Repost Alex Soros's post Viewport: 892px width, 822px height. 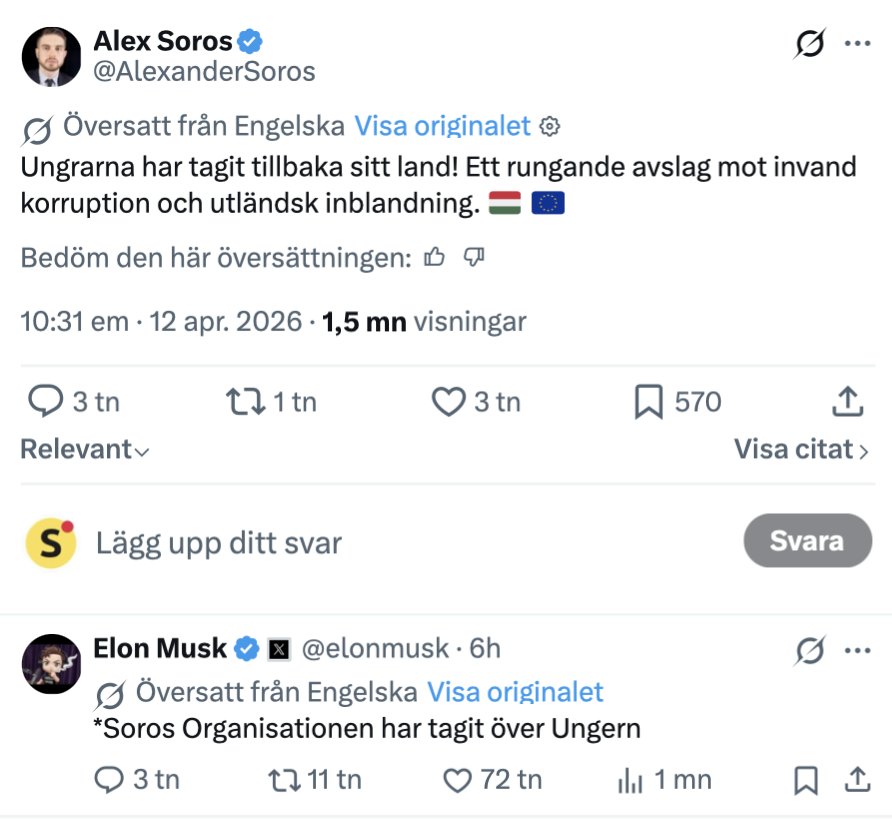245,402
